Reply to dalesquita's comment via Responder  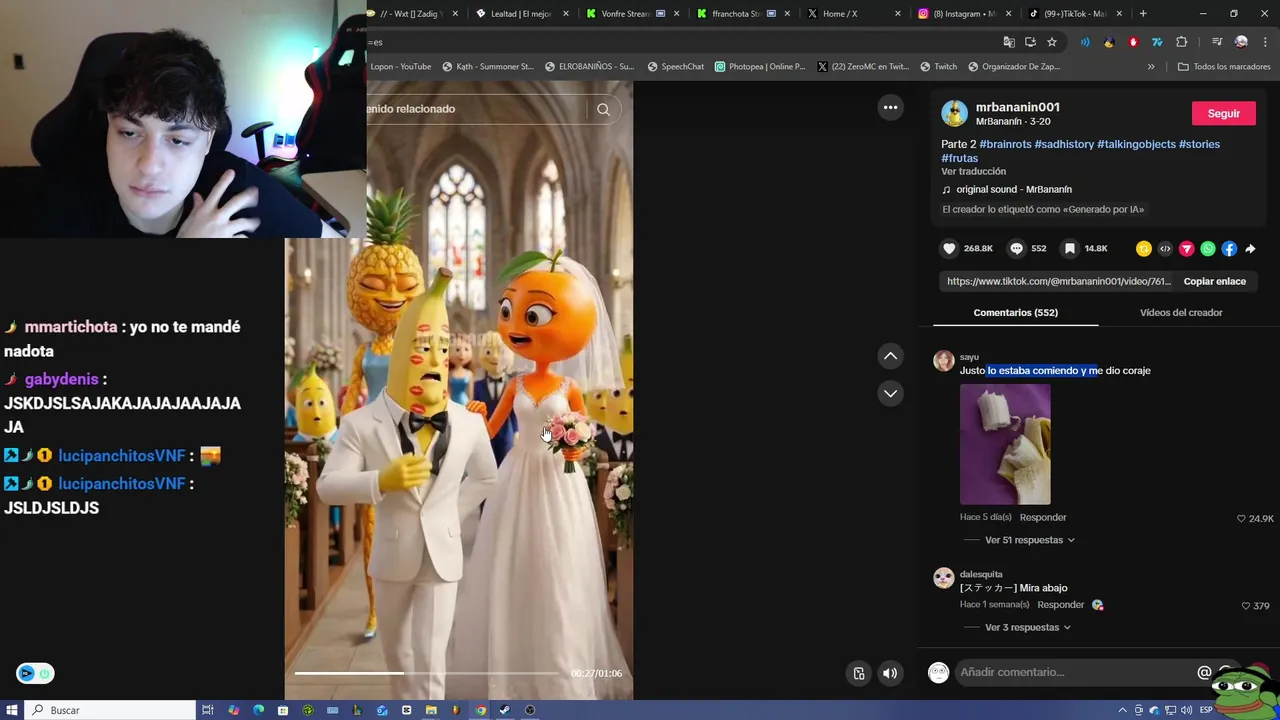tap(1061, 605)
